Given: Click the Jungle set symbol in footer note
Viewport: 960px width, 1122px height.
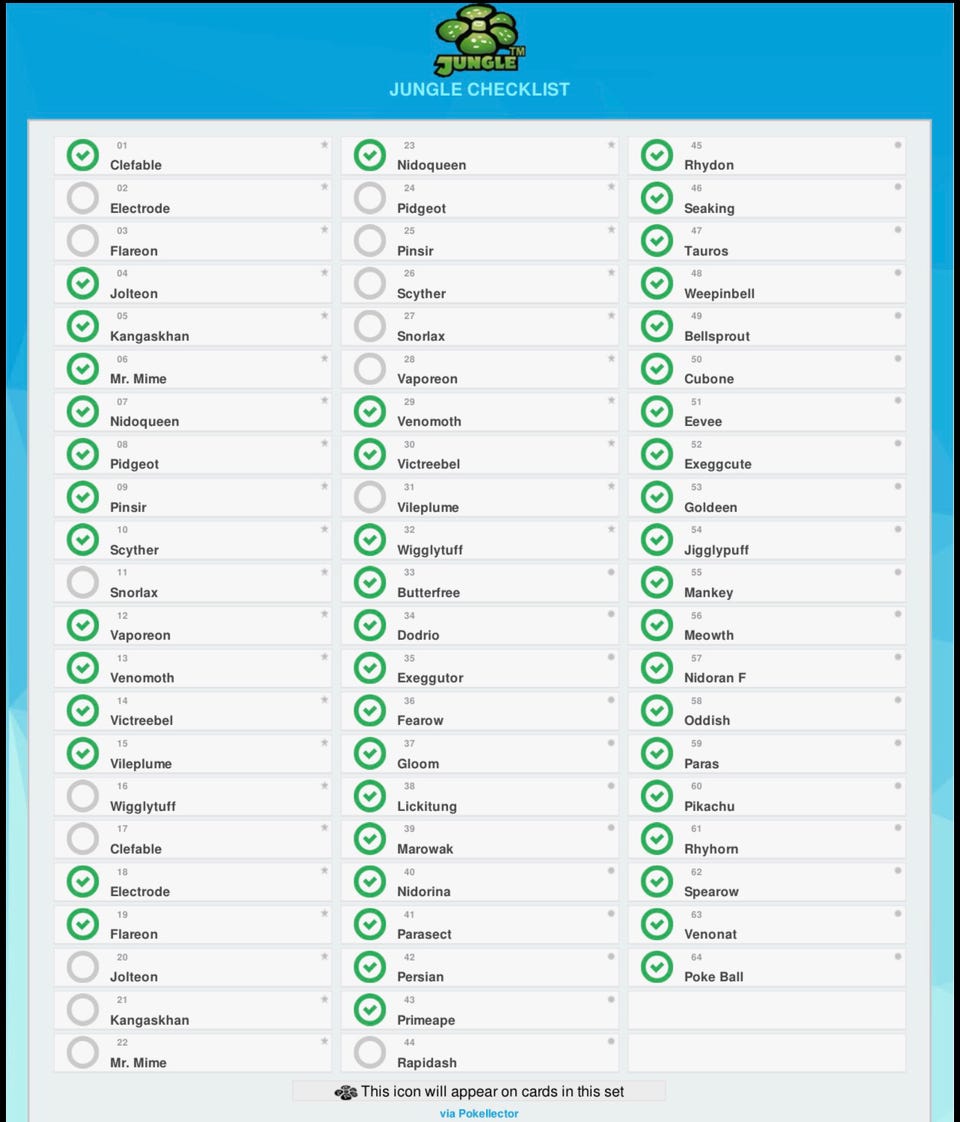Looking at the screenshot, I should point(345,1092).
